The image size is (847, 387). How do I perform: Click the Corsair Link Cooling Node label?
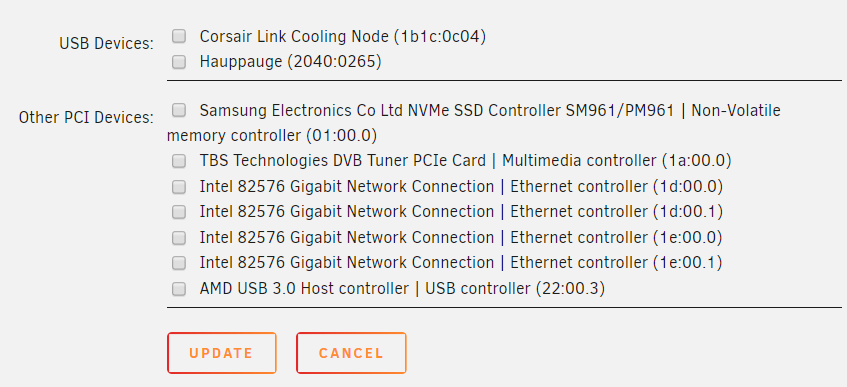point(342,37)
